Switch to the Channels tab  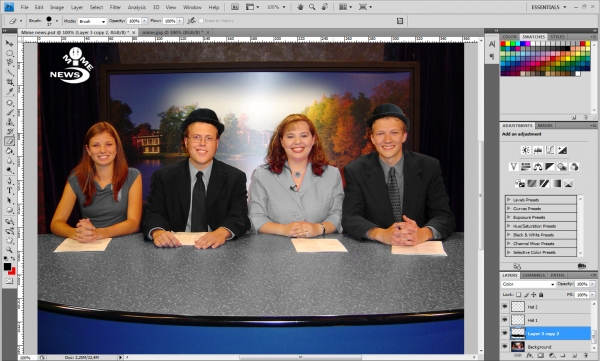[x=533, y=275]
